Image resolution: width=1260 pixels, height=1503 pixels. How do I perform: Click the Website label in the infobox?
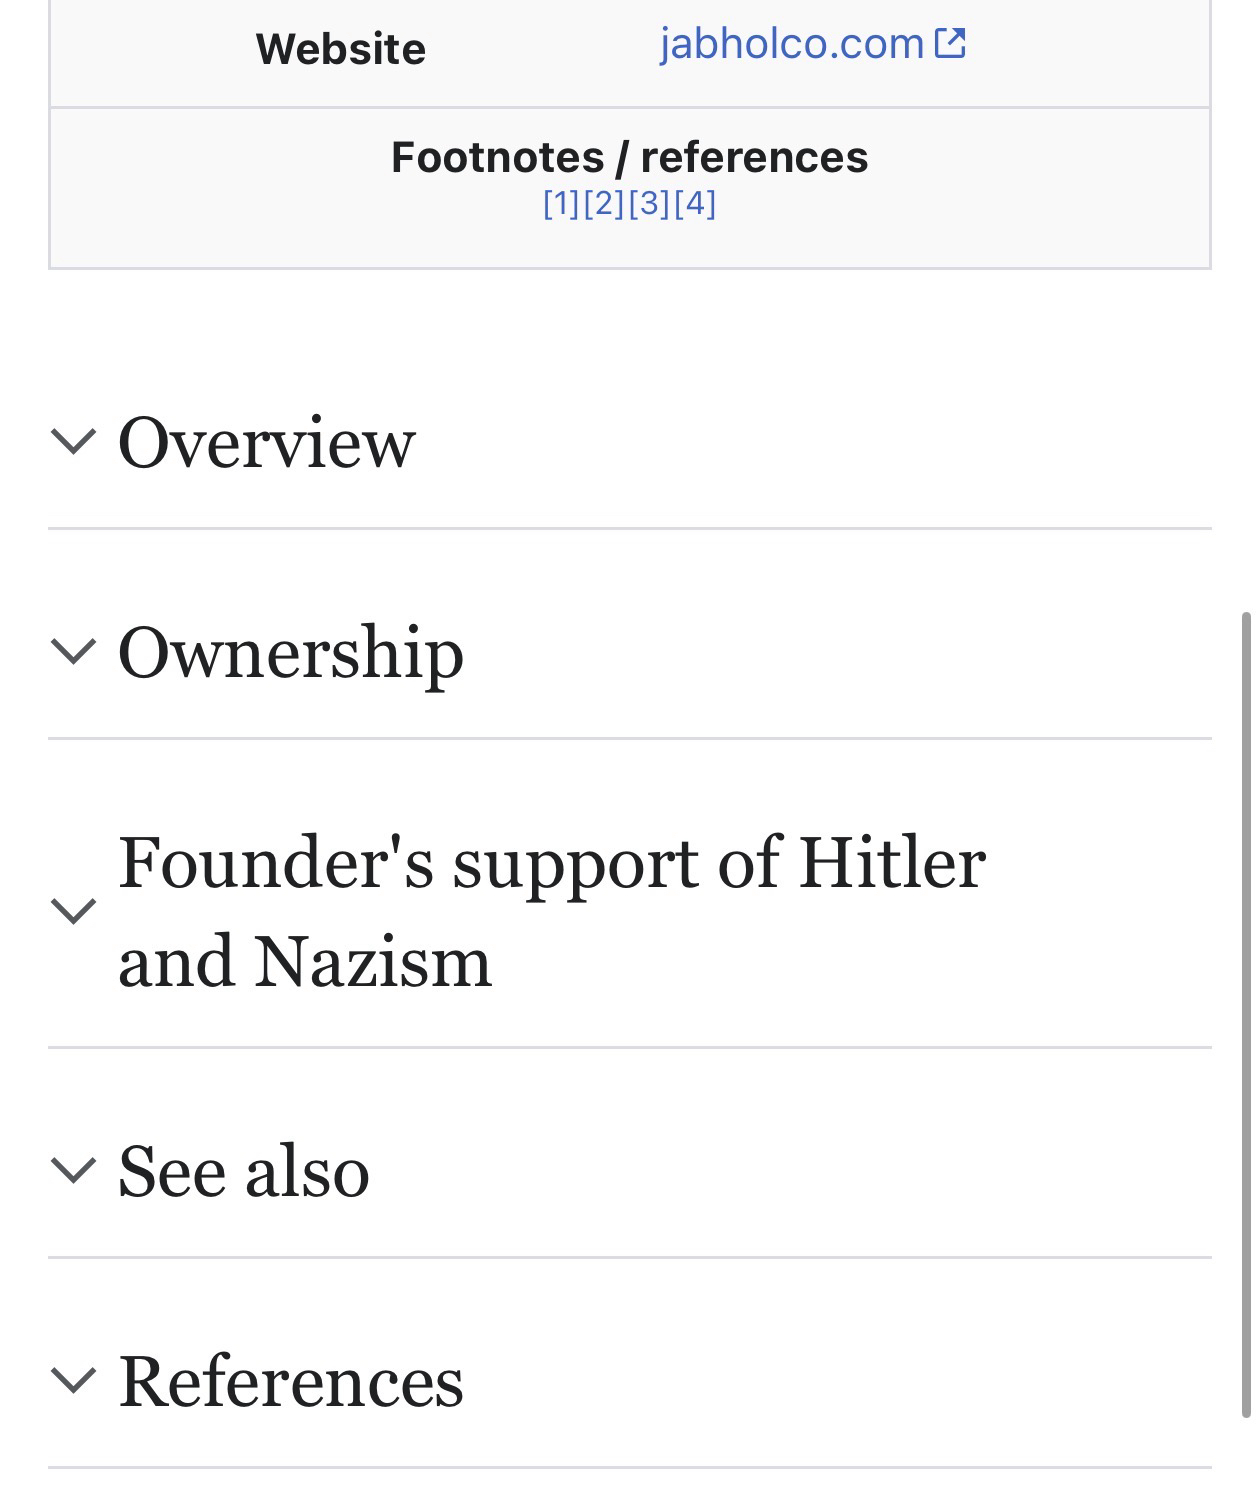pyautogui.click(x=341, y=49)
